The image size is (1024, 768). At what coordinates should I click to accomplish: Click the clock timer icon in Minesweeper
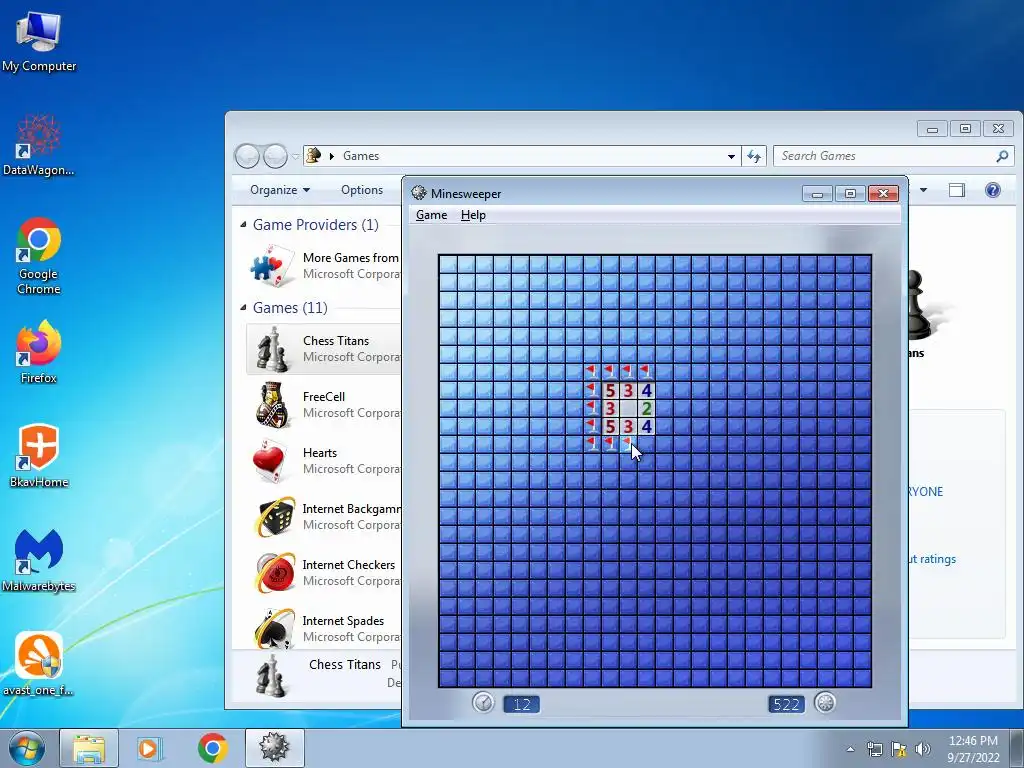483,703
